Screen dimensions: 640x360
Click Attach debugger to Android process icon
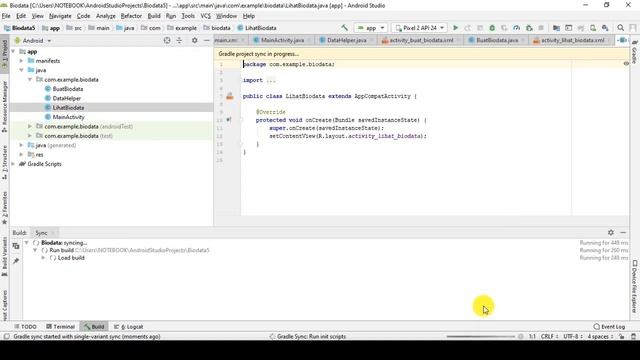(x=529, y=28)
